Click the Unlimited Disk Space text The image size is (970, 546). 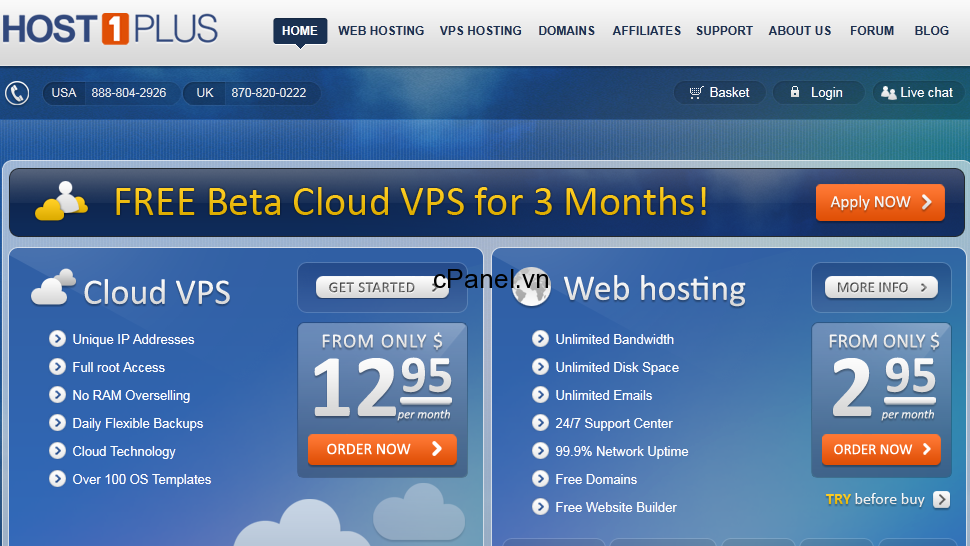[617, 367]
